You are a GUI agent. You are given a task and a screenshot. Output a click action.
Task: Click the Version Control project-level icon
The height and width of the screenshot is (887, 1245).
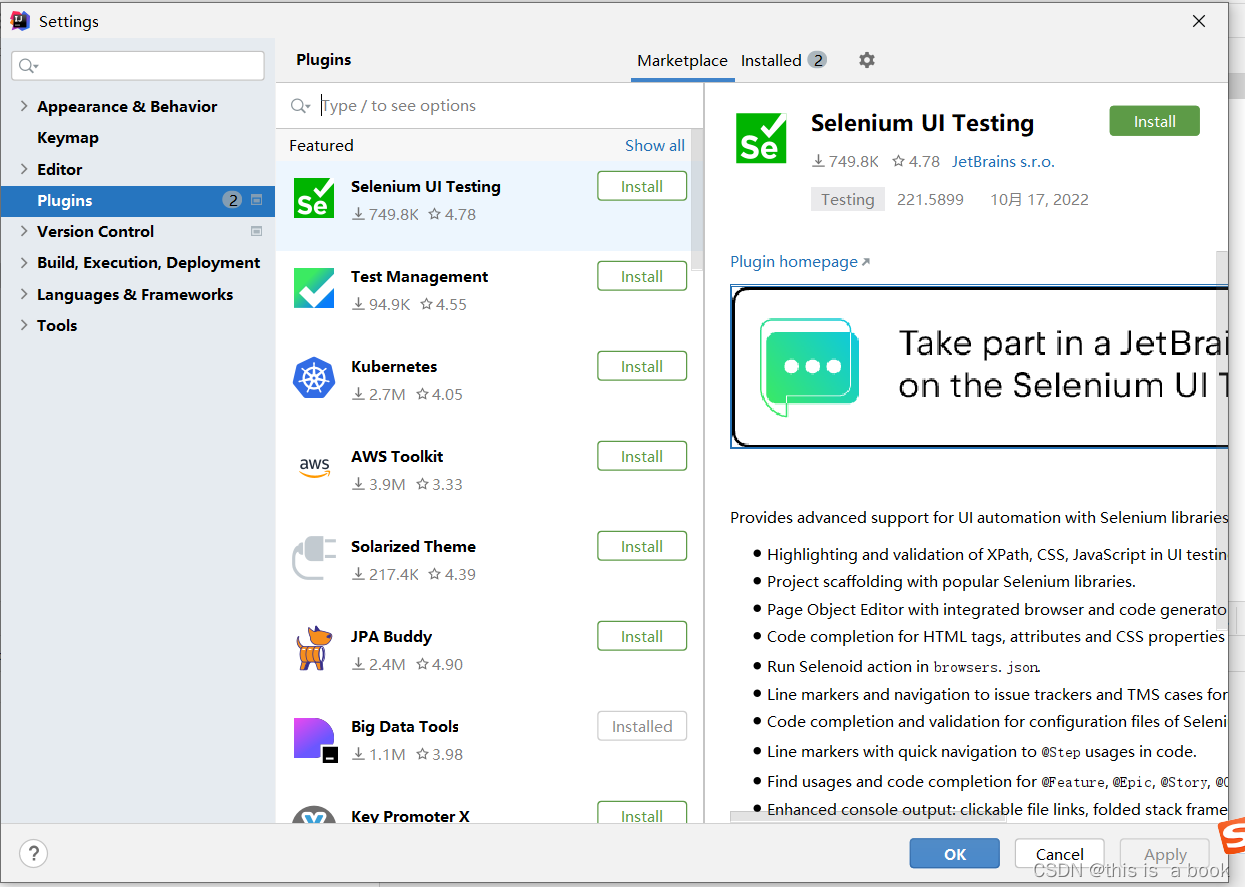click(256, 231)
